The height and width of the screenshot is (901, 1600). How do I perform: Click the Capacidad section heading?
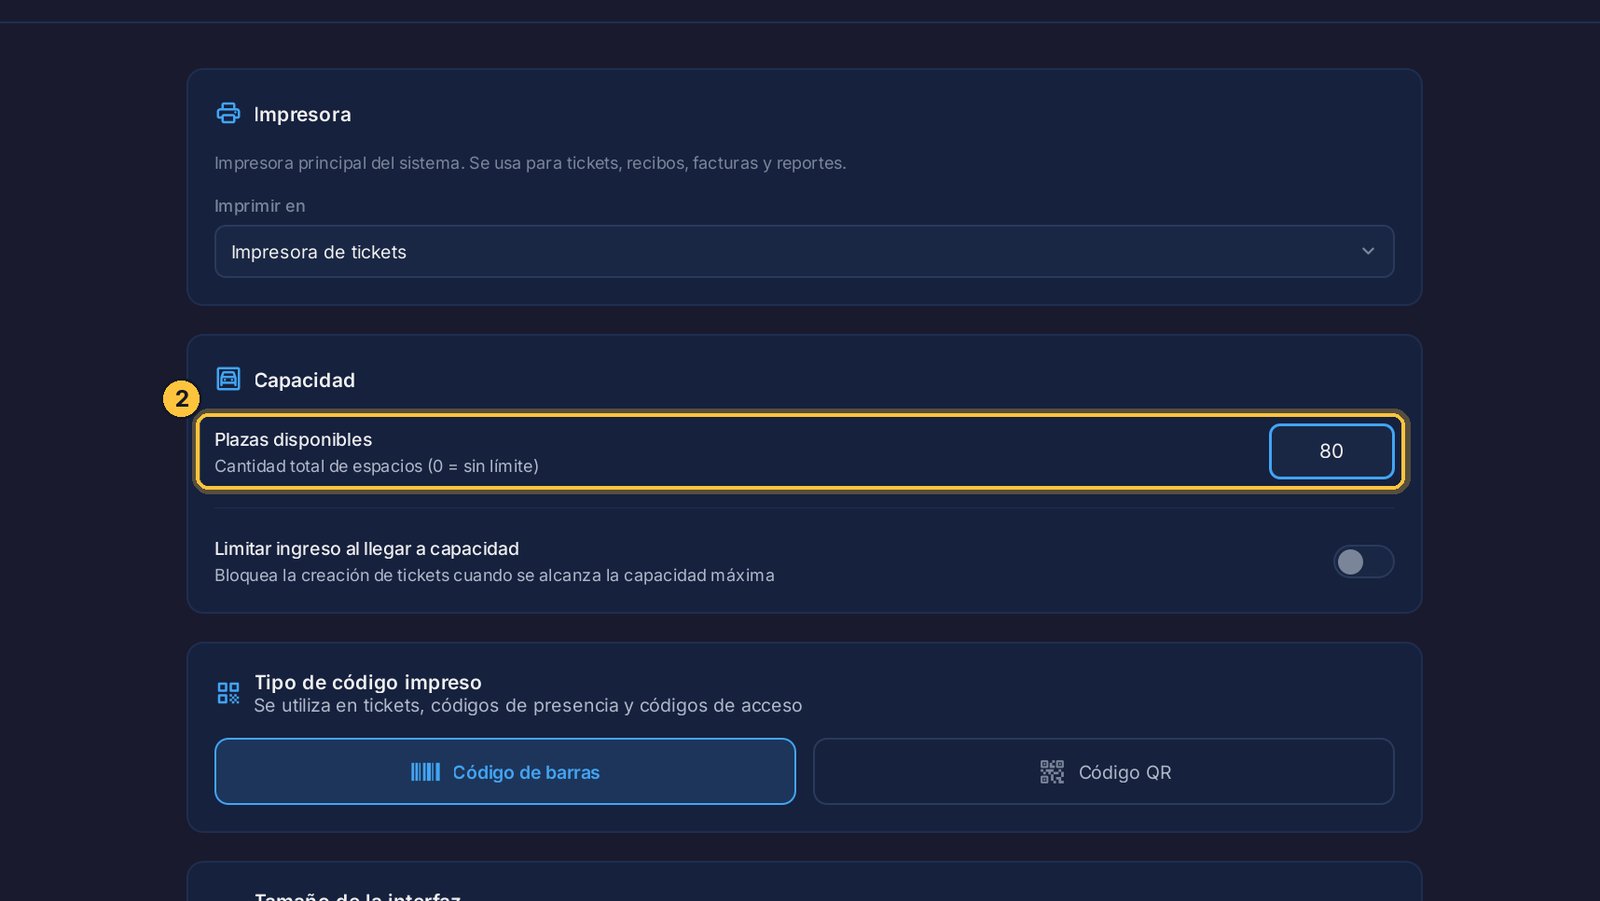click(304, 380)
